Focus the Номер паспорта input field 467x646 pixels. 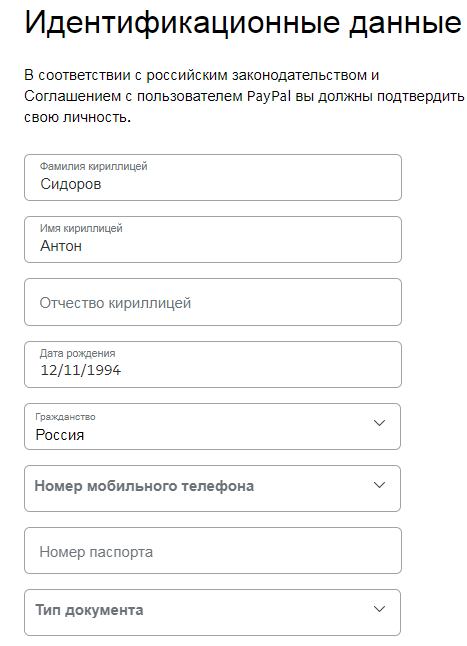click(213, 550)
